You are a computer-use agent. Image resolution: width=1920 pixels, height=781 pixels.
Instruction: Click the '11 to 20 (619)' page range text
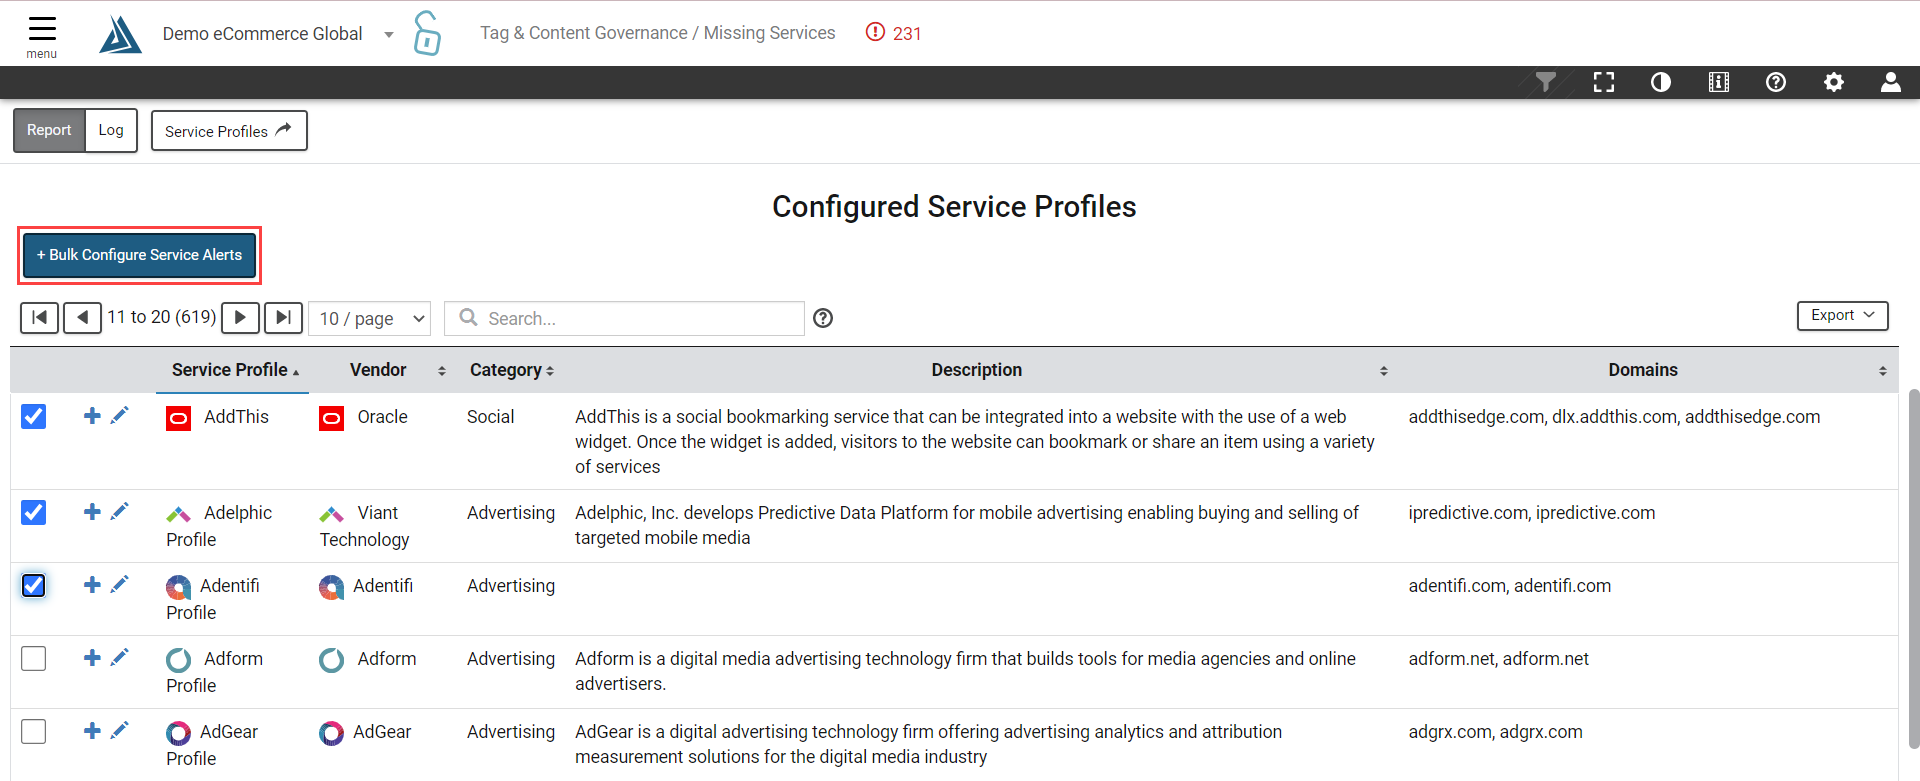point(161,317)
